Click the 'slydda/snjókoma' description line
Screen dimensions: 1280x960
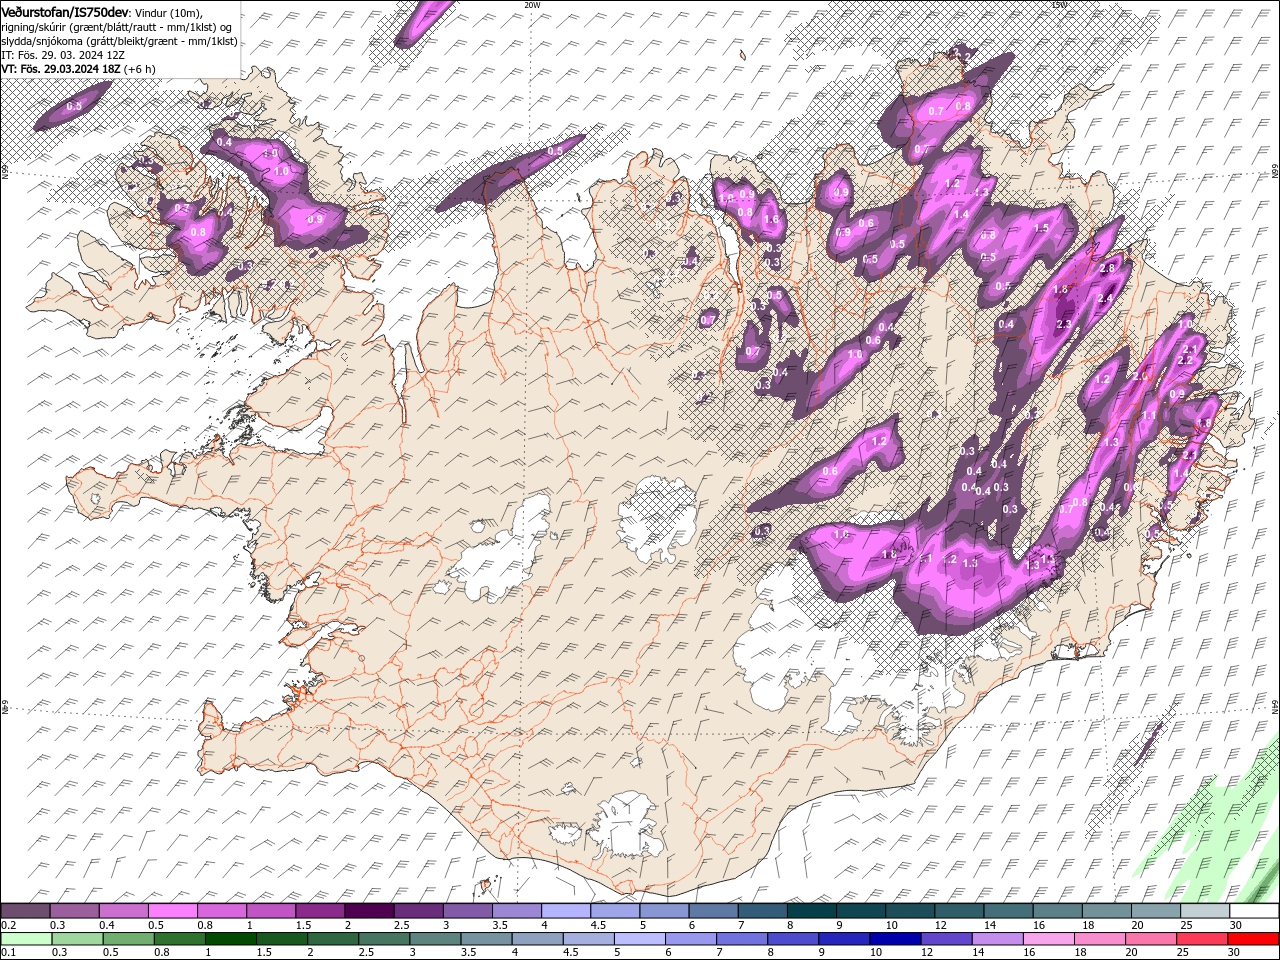pos(119,41)
